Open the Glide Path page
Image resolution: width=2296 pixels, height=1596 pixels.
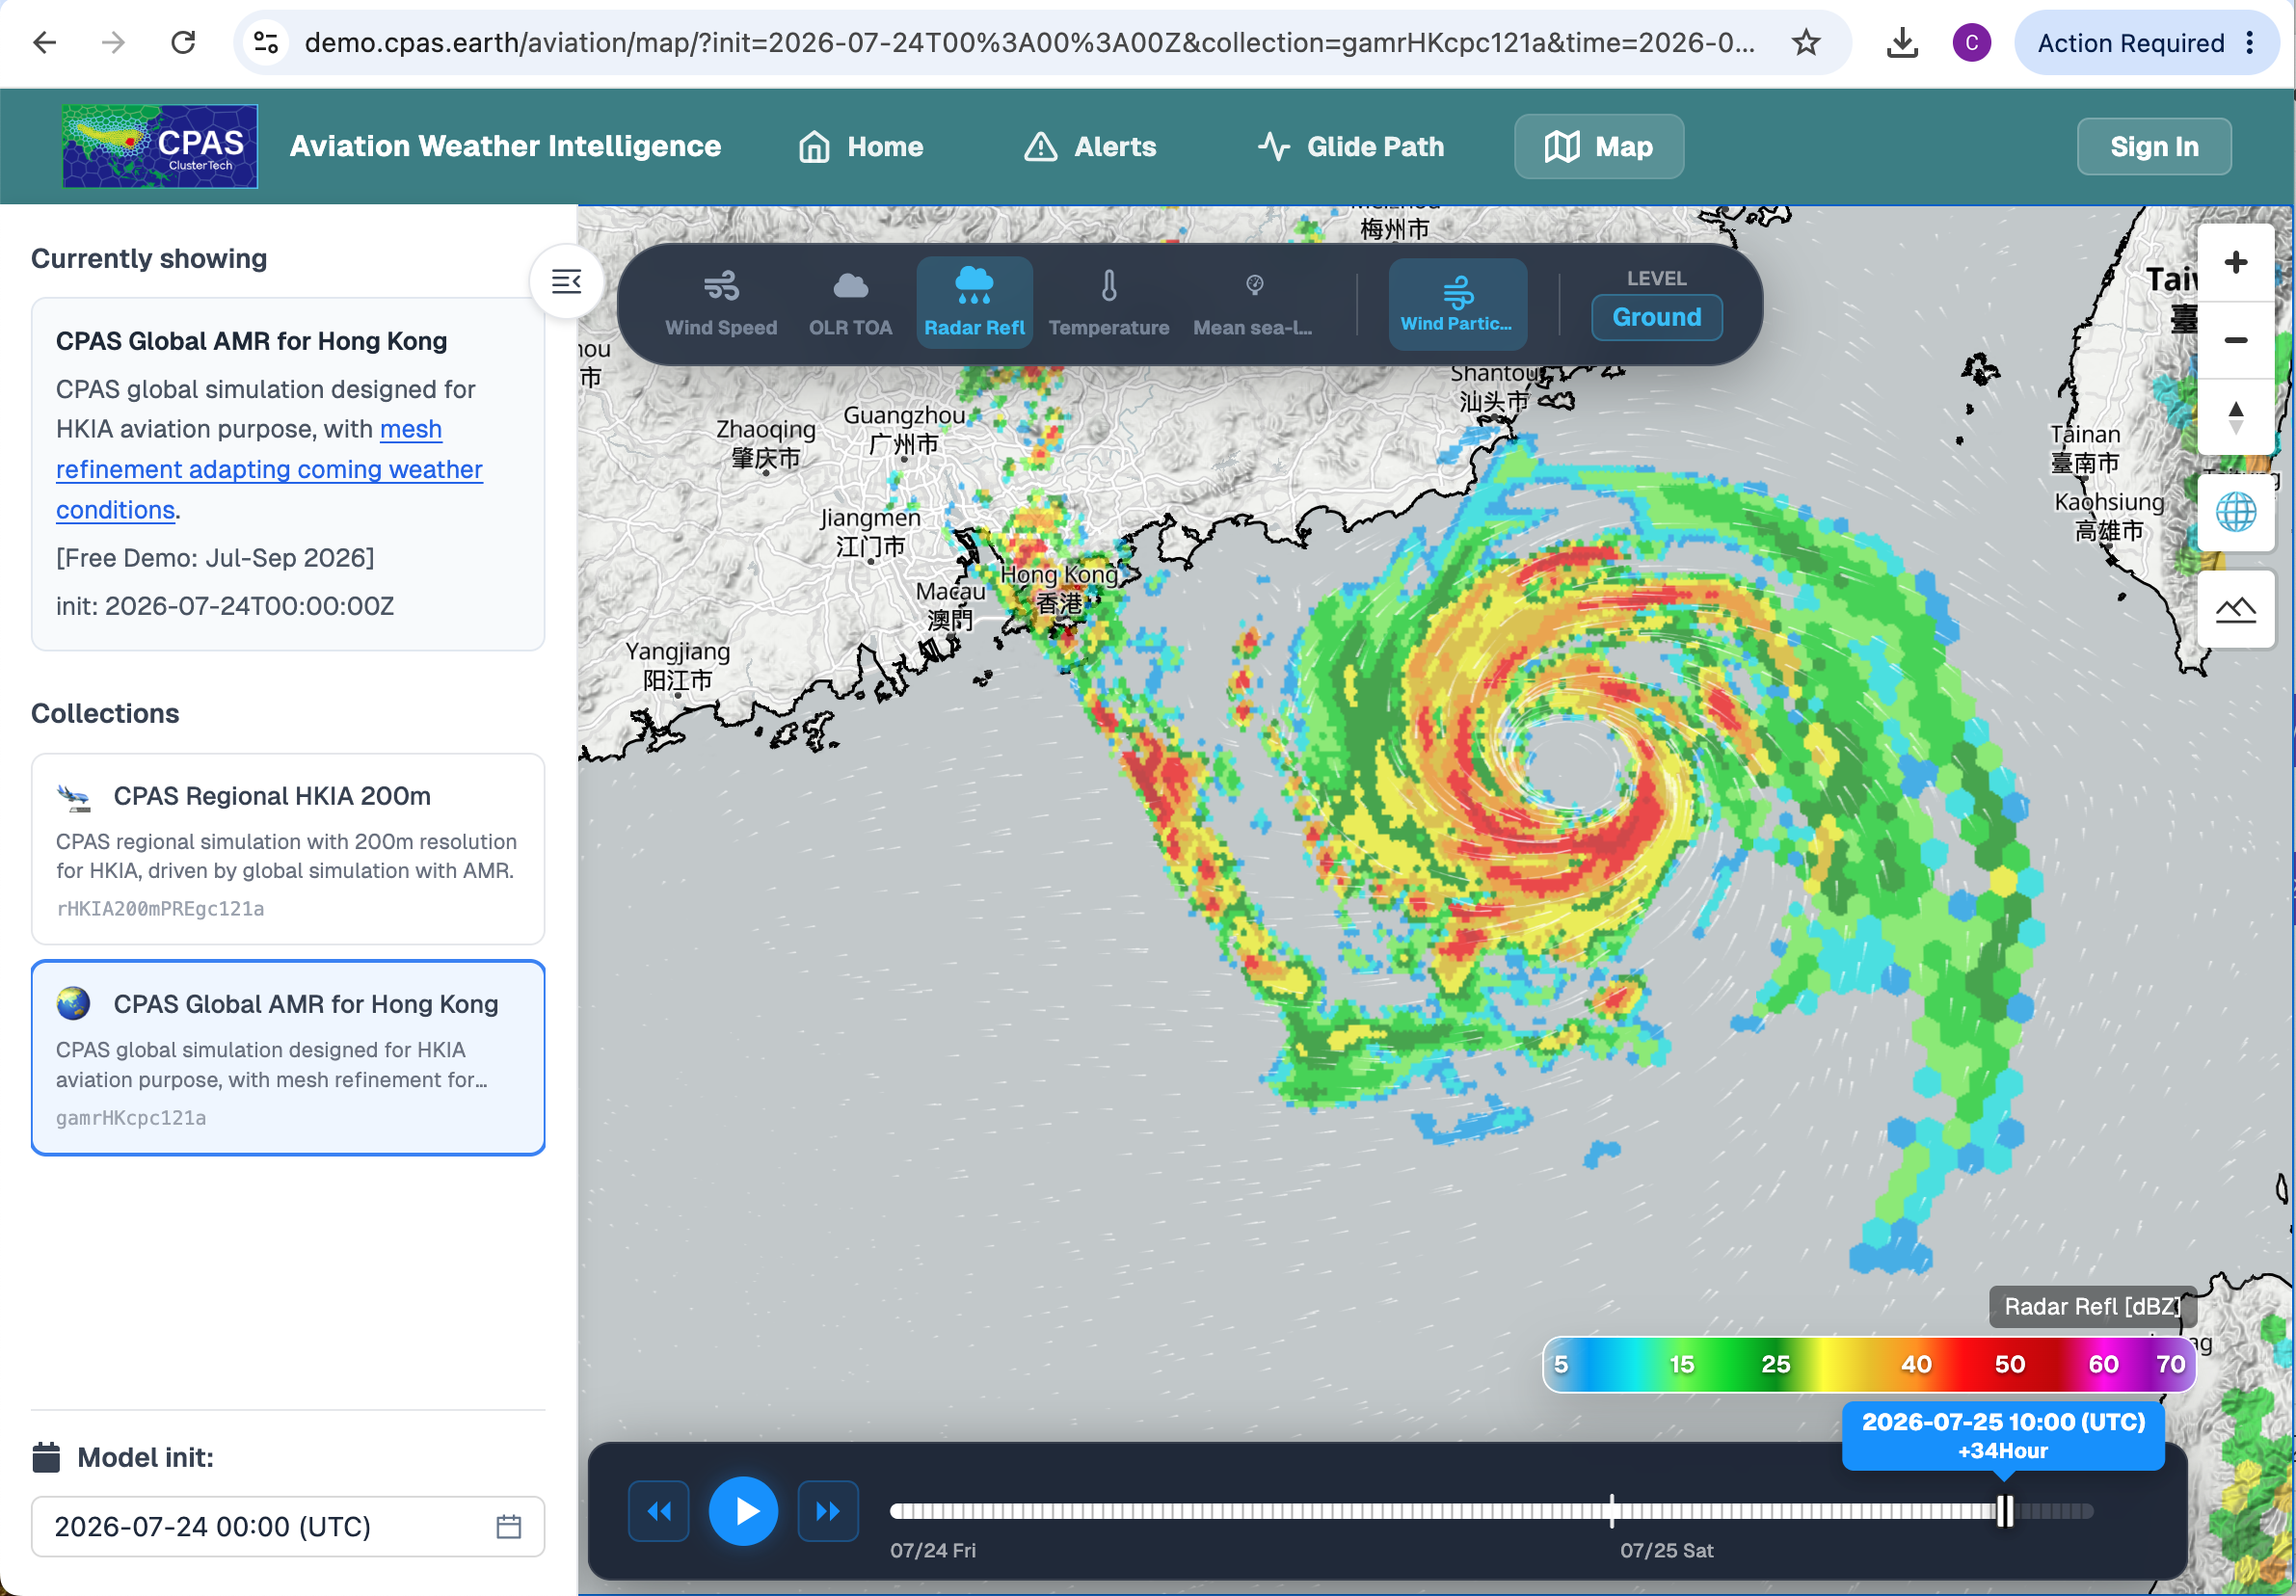1350,147
